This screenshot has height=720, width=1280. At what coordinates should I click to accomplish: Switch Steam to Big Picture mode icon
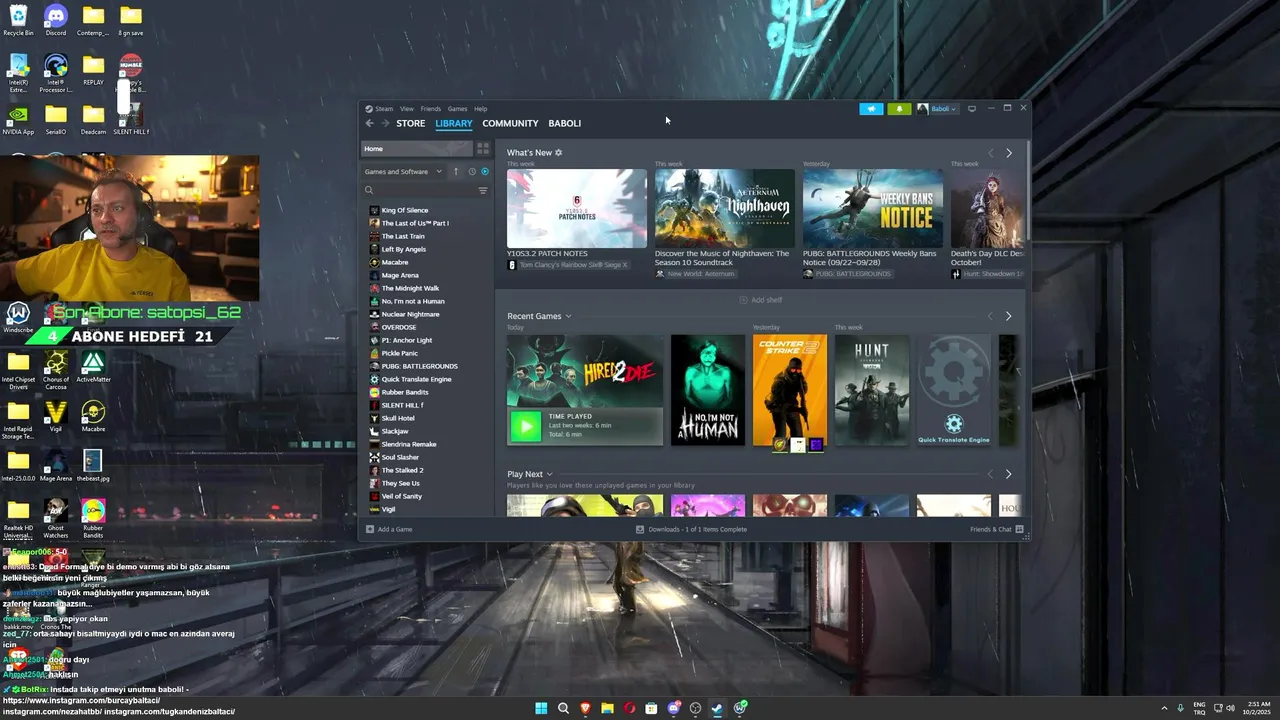click(x=971, y=109)
